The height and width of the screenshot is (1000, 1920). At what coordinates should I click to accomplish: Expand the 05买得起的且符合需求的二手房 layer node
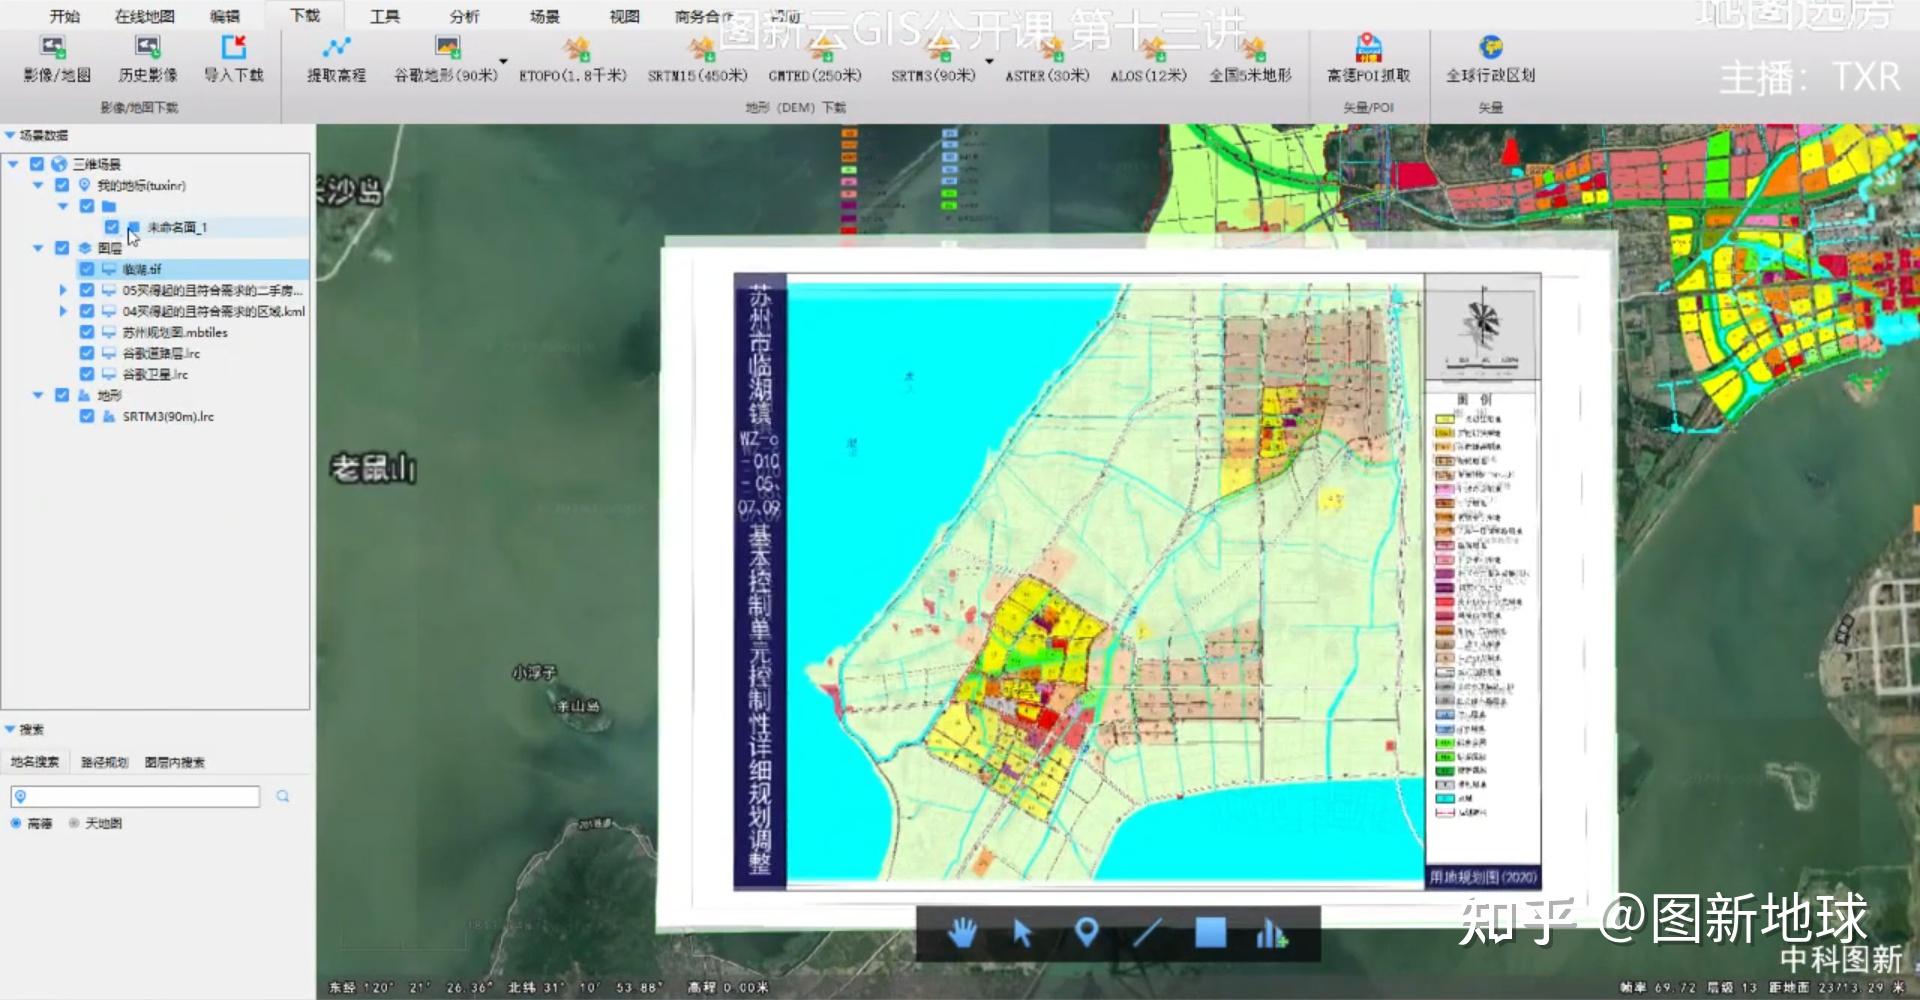tap(63, 290)
